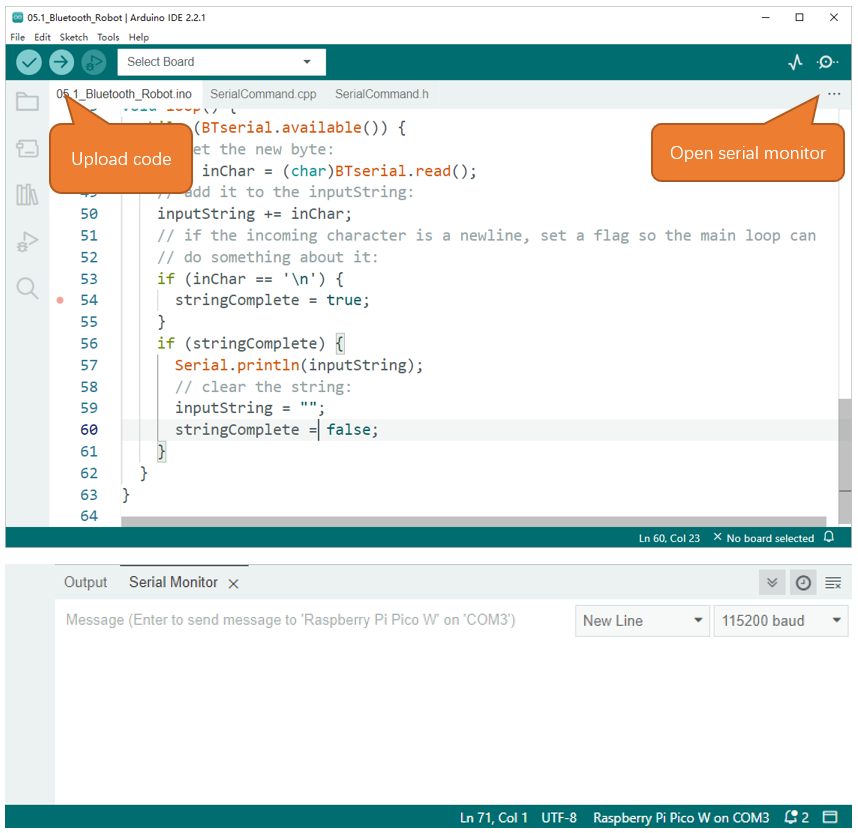
Task: Toggle bottom panel icon in status bar
Action: (x=830, y=817)
